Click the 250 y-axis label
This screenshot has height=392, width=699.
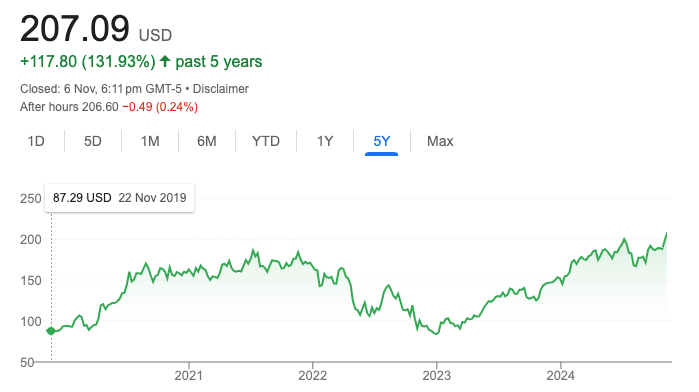click(31, 198)
